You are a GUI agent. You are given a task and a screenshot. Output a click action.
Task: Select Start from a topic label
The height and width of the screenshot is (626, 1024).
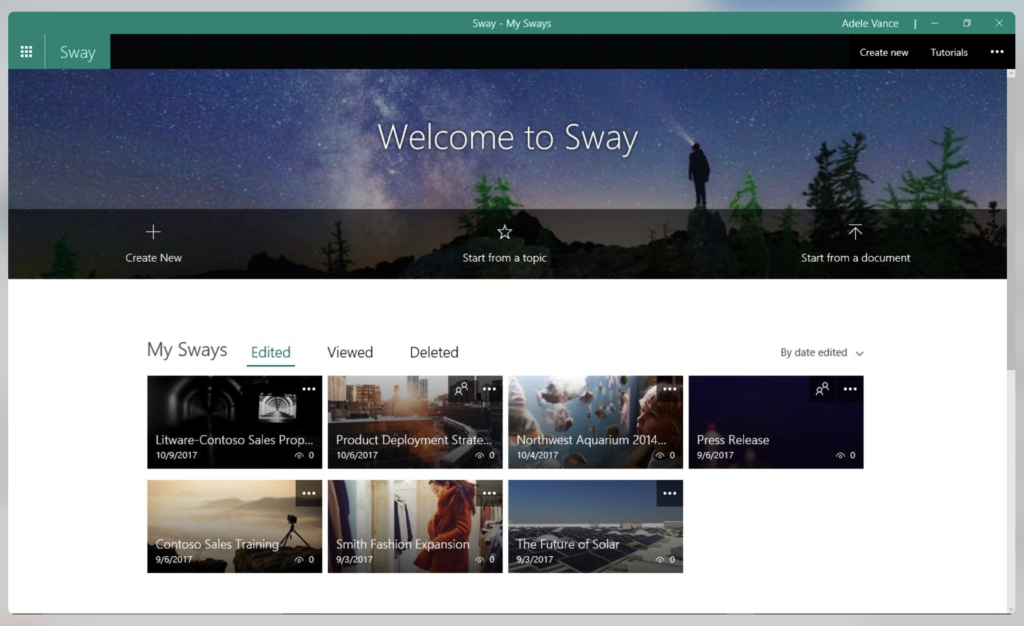tap(504, 258)
